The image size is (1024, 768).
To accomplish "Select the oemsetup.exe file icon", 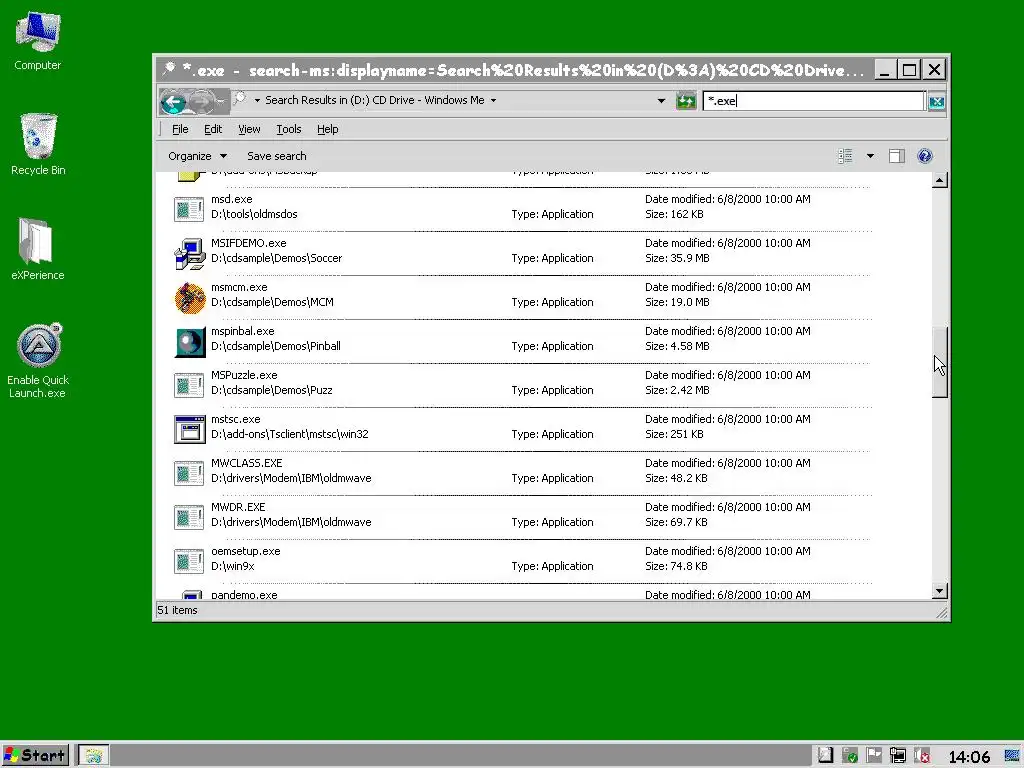I will pyautogui.click(x=189, y=560).
